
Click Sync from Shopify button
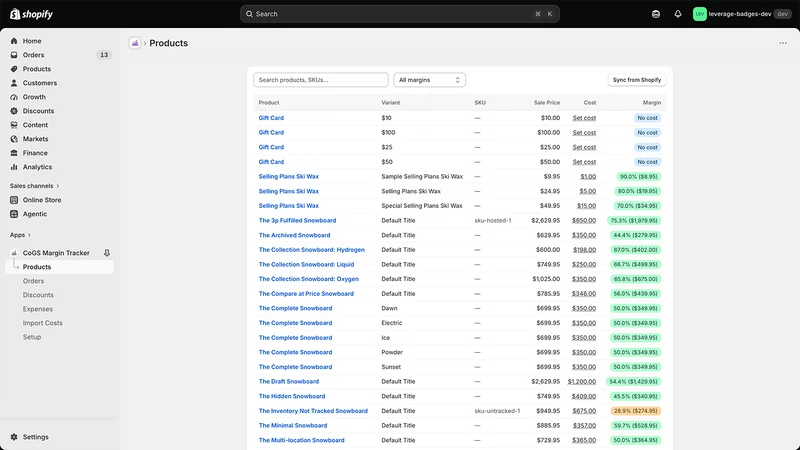click(x=636, y=80)
